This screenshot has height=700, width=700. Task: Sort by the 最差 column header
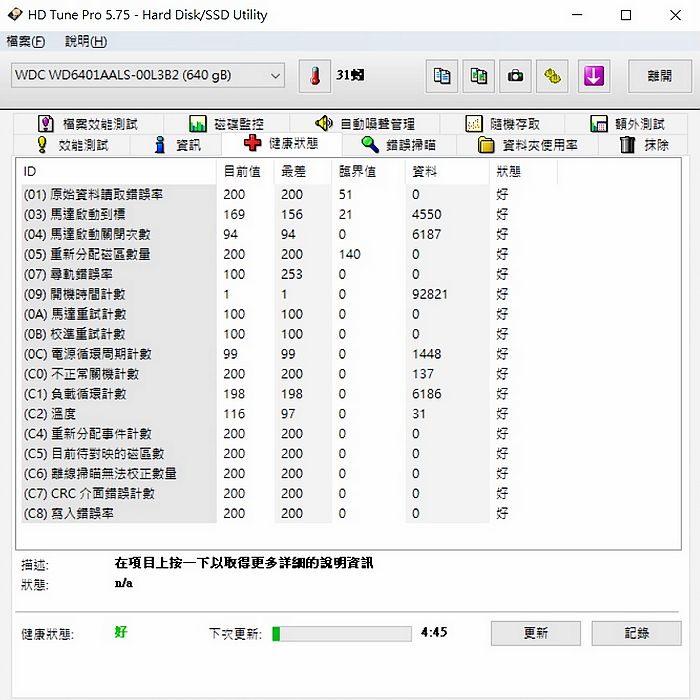click(303, 171)
